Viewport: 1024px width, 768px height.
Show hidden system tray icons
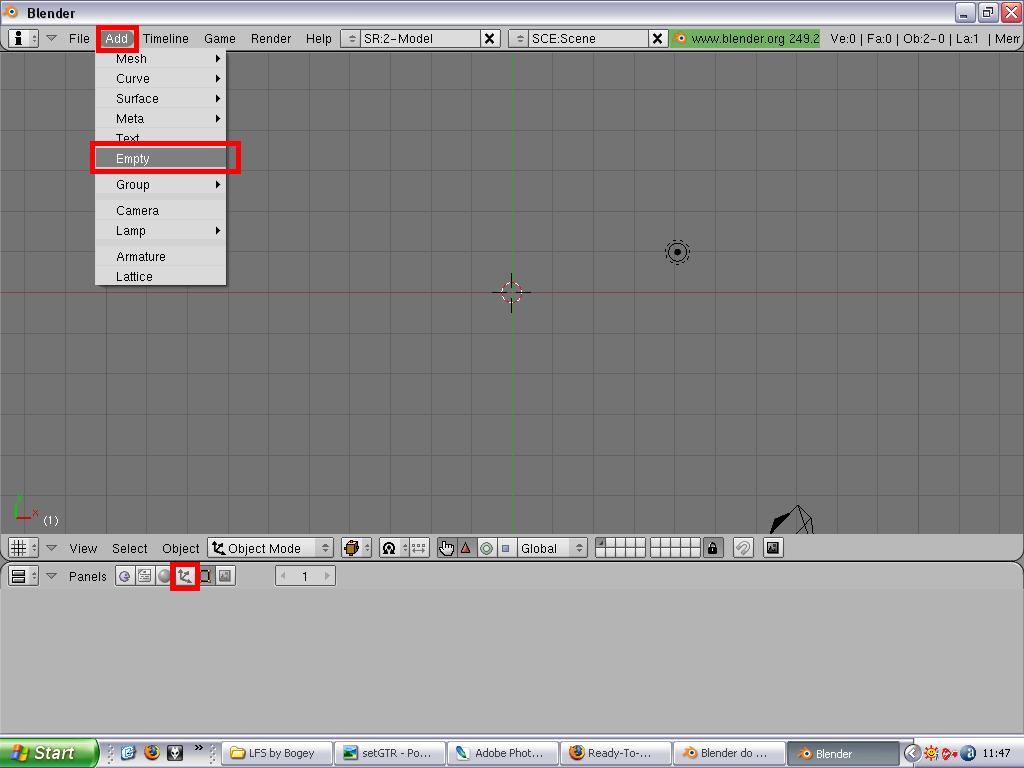coord(912,753)
